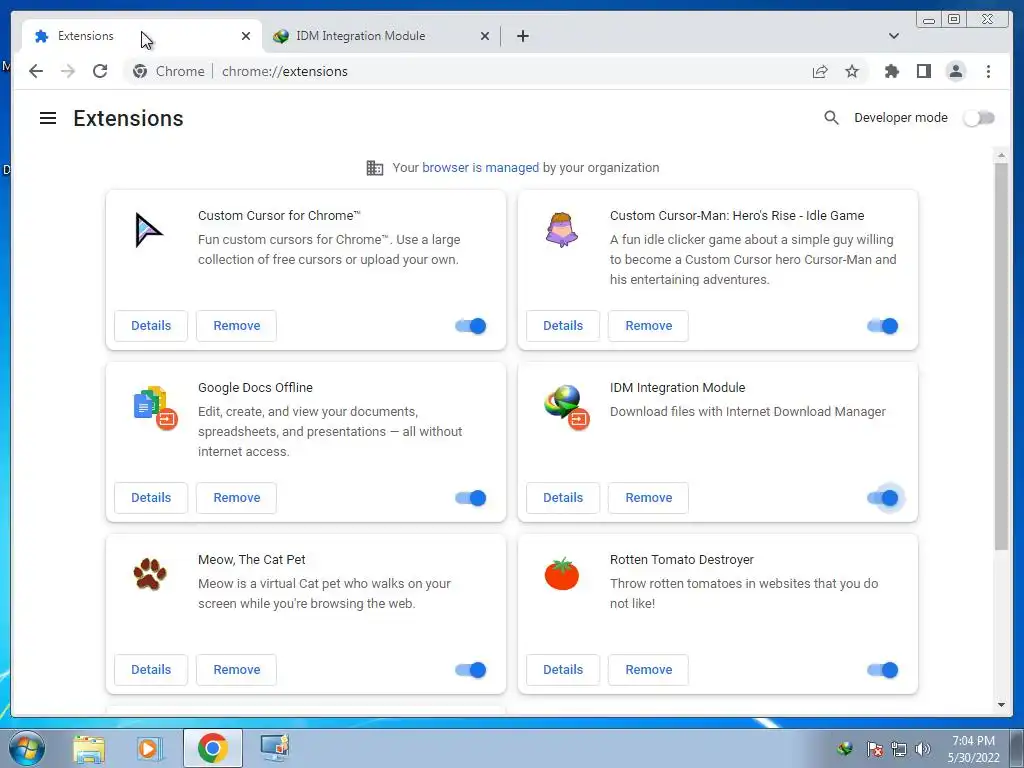Image resolution: width=1024 pixels, height=768 pixels.
Task: Open the tab search dropdown chevron
Action: 894,36
